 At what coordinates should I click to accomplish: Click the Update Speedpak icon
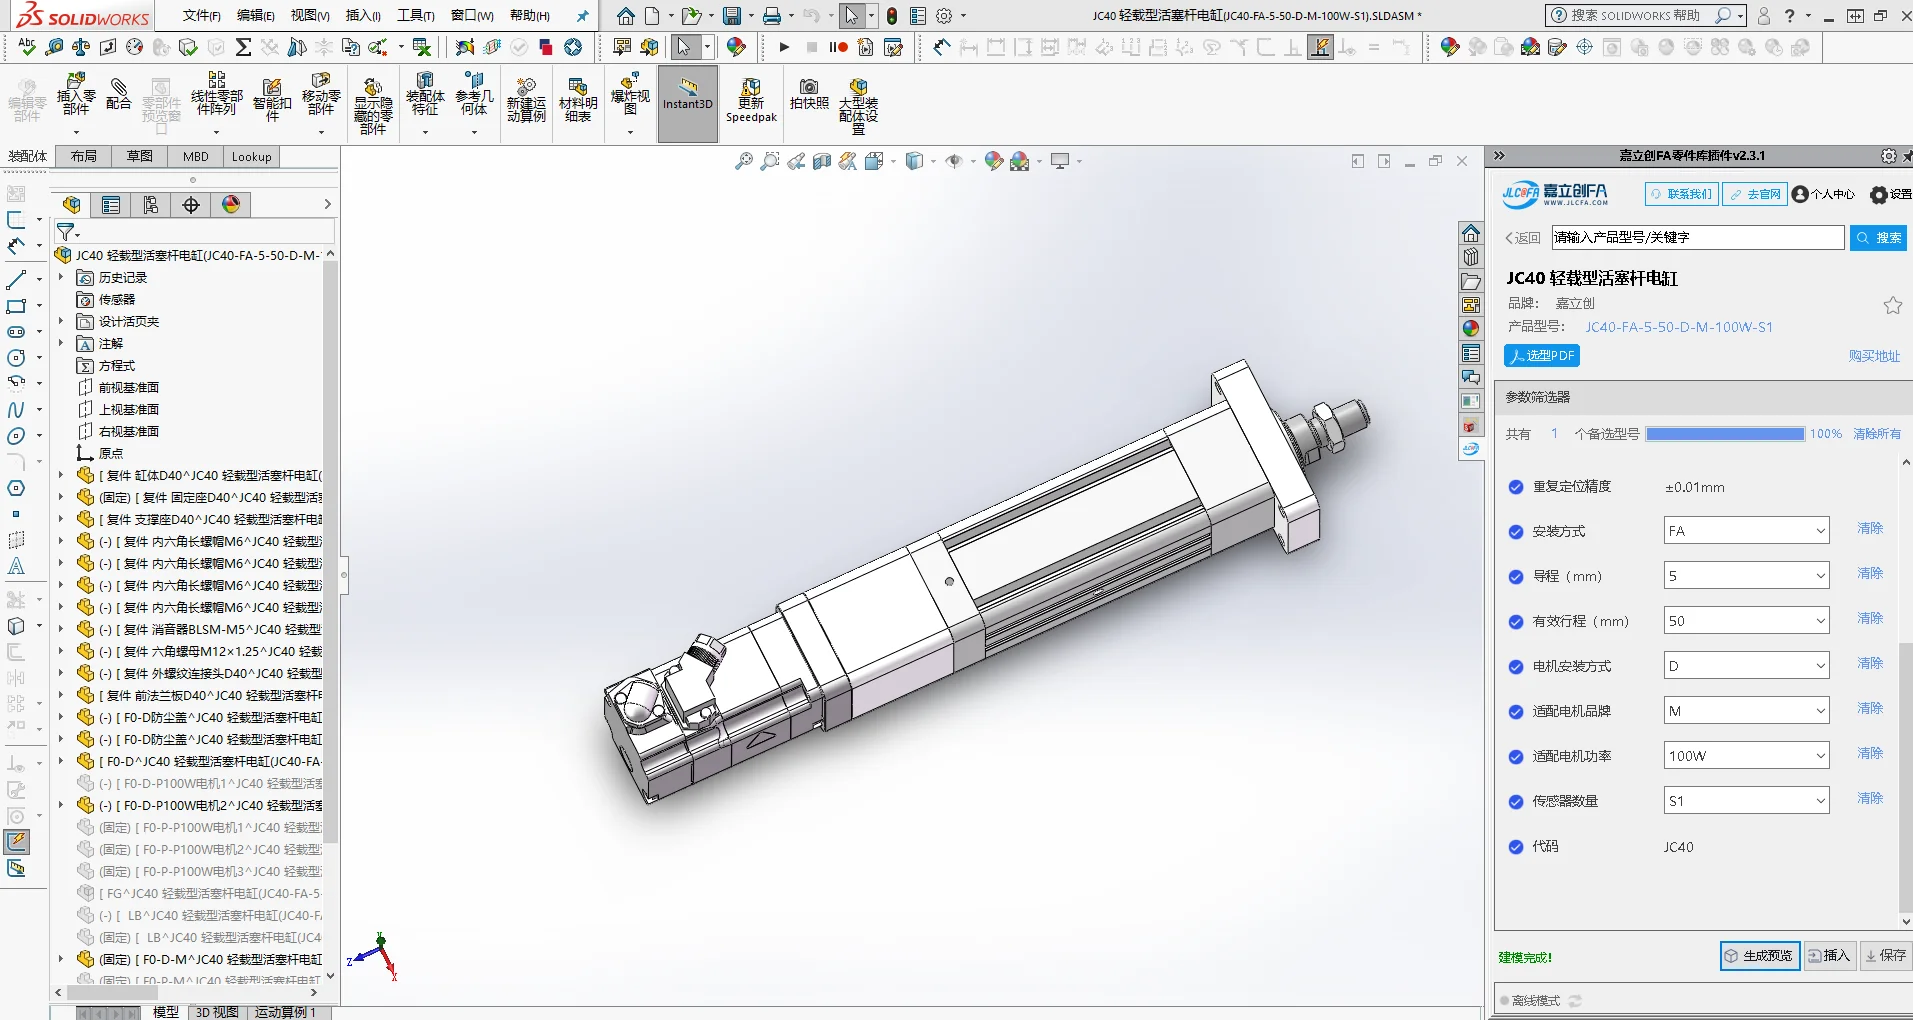[751, 101]
